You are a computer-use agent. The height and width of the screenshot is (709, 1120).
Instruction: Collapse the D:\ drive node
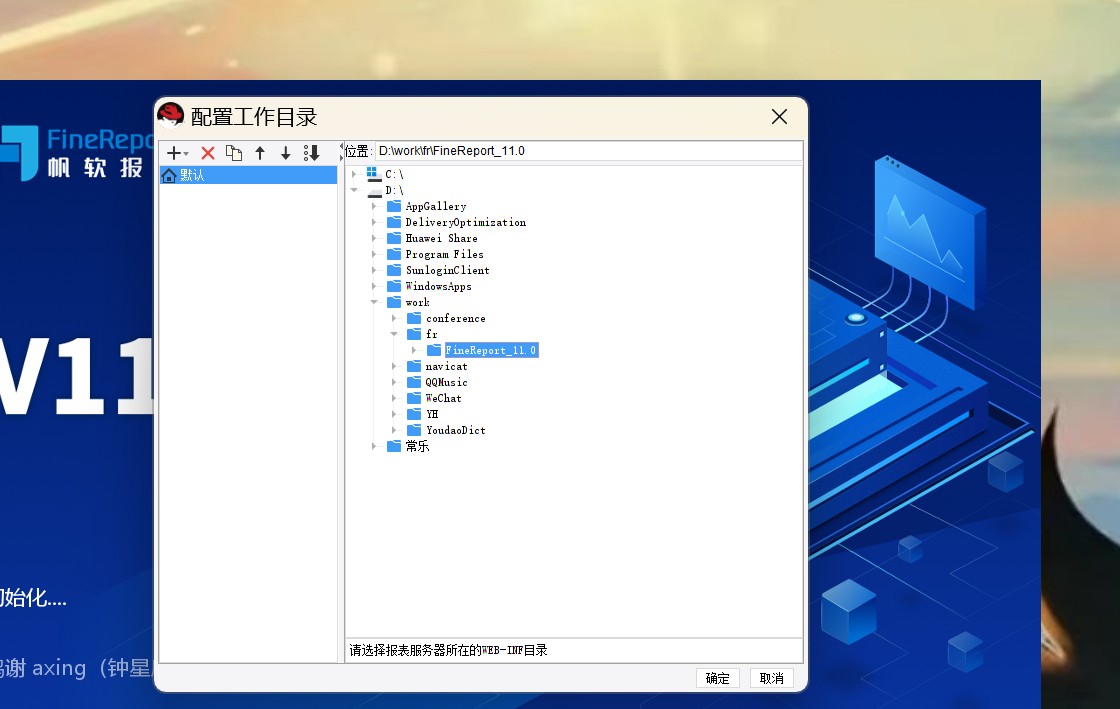click(x=354, y=191)
